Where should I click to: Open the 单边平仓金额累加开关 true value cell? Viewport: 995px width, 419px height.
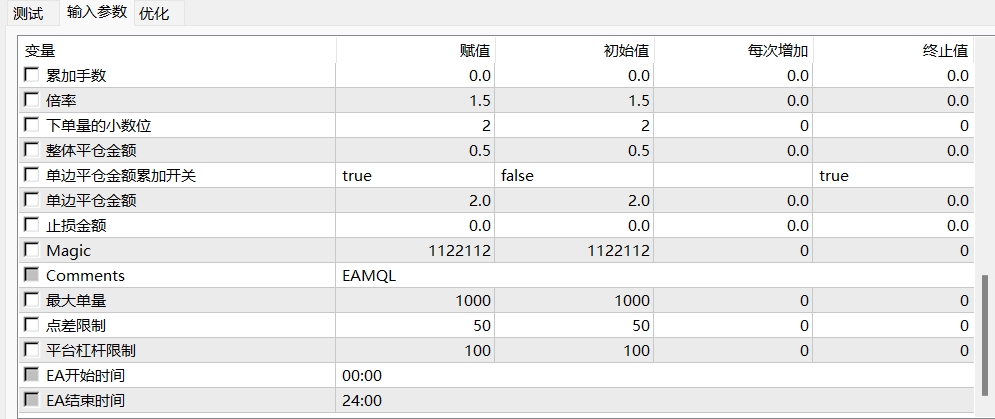point(415,175)
